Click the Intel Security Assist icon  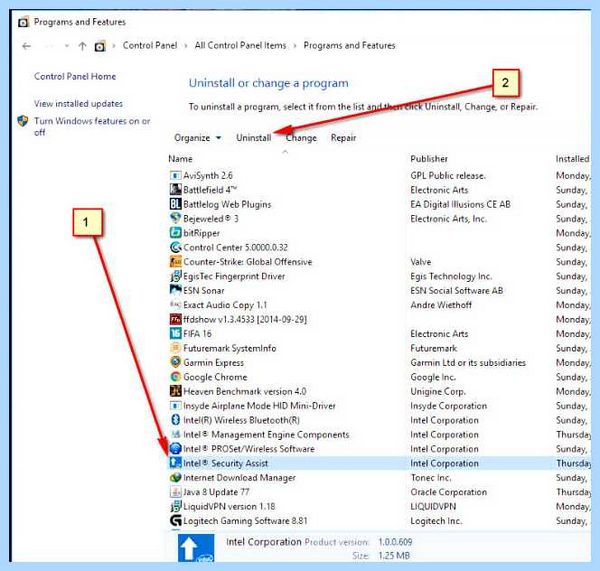175,463
